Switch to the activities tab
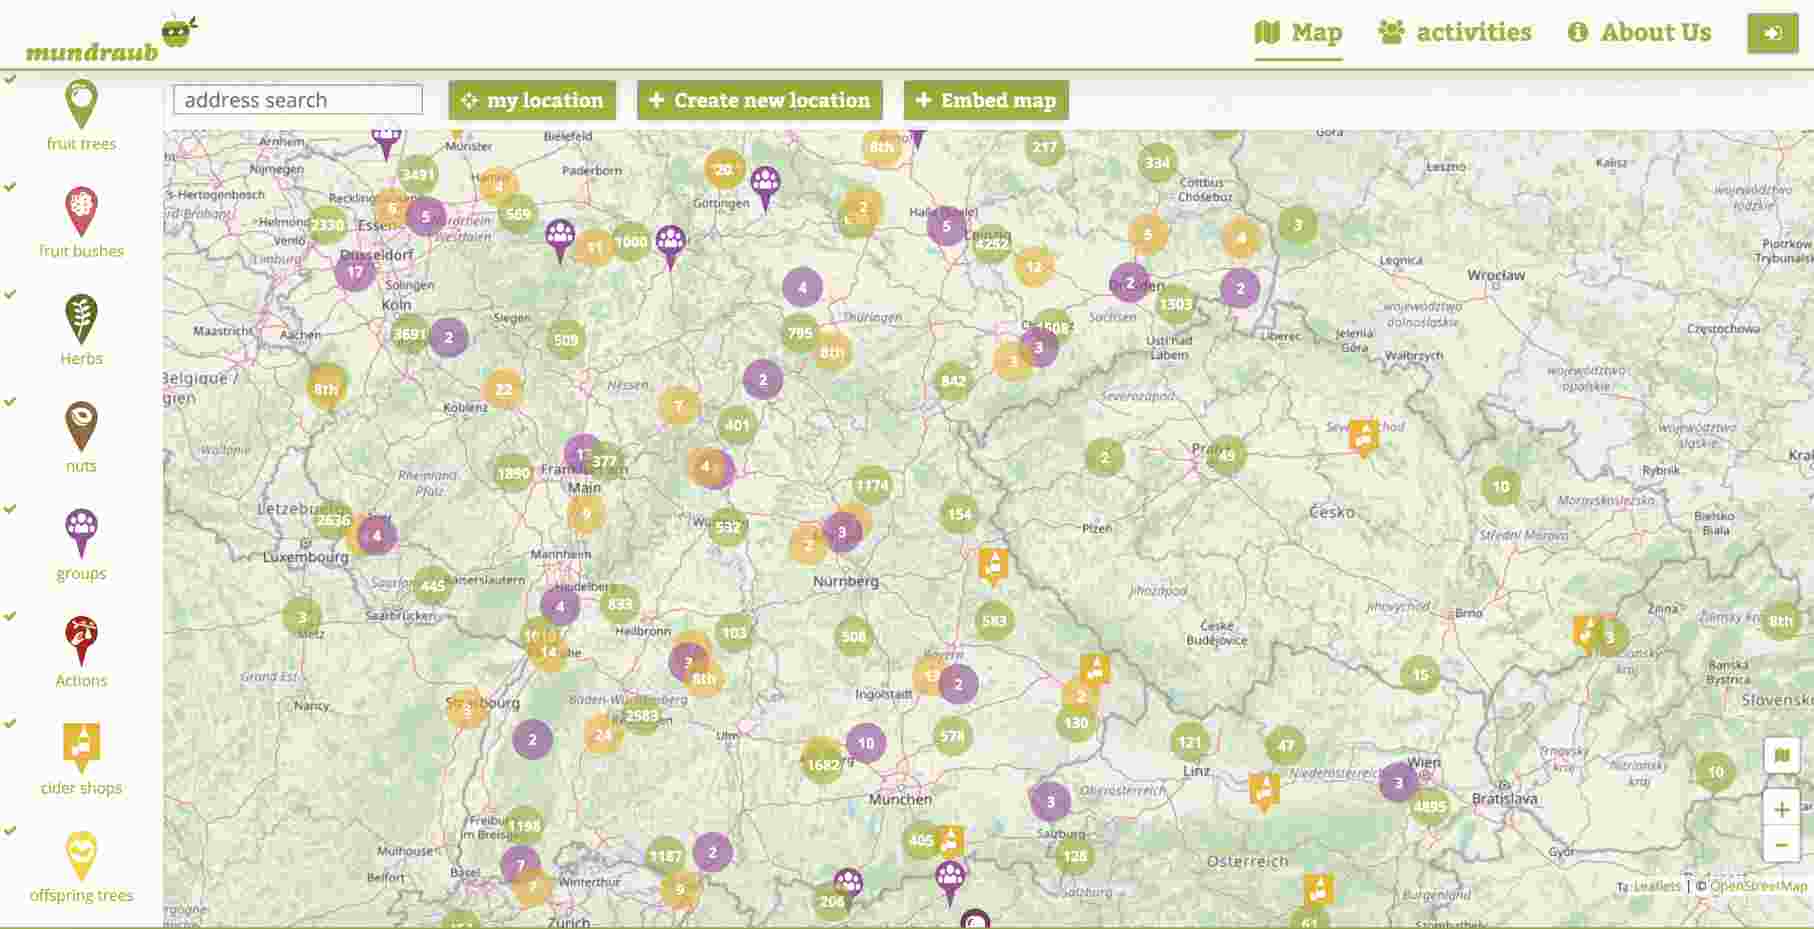The image size is (1814, 929). 1456,32
